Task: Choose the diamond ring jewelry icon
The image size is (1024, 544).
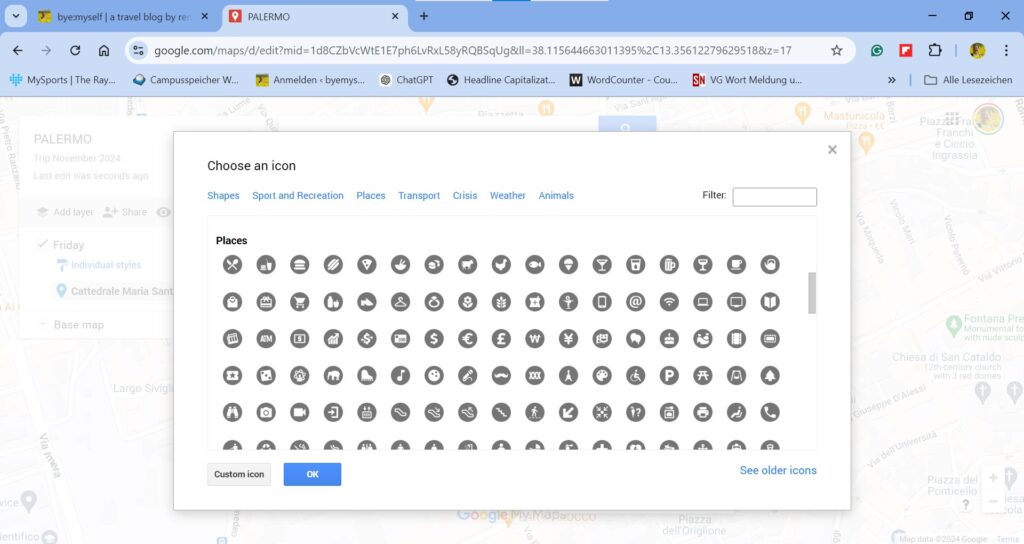Action: click(x=434, y=302)
